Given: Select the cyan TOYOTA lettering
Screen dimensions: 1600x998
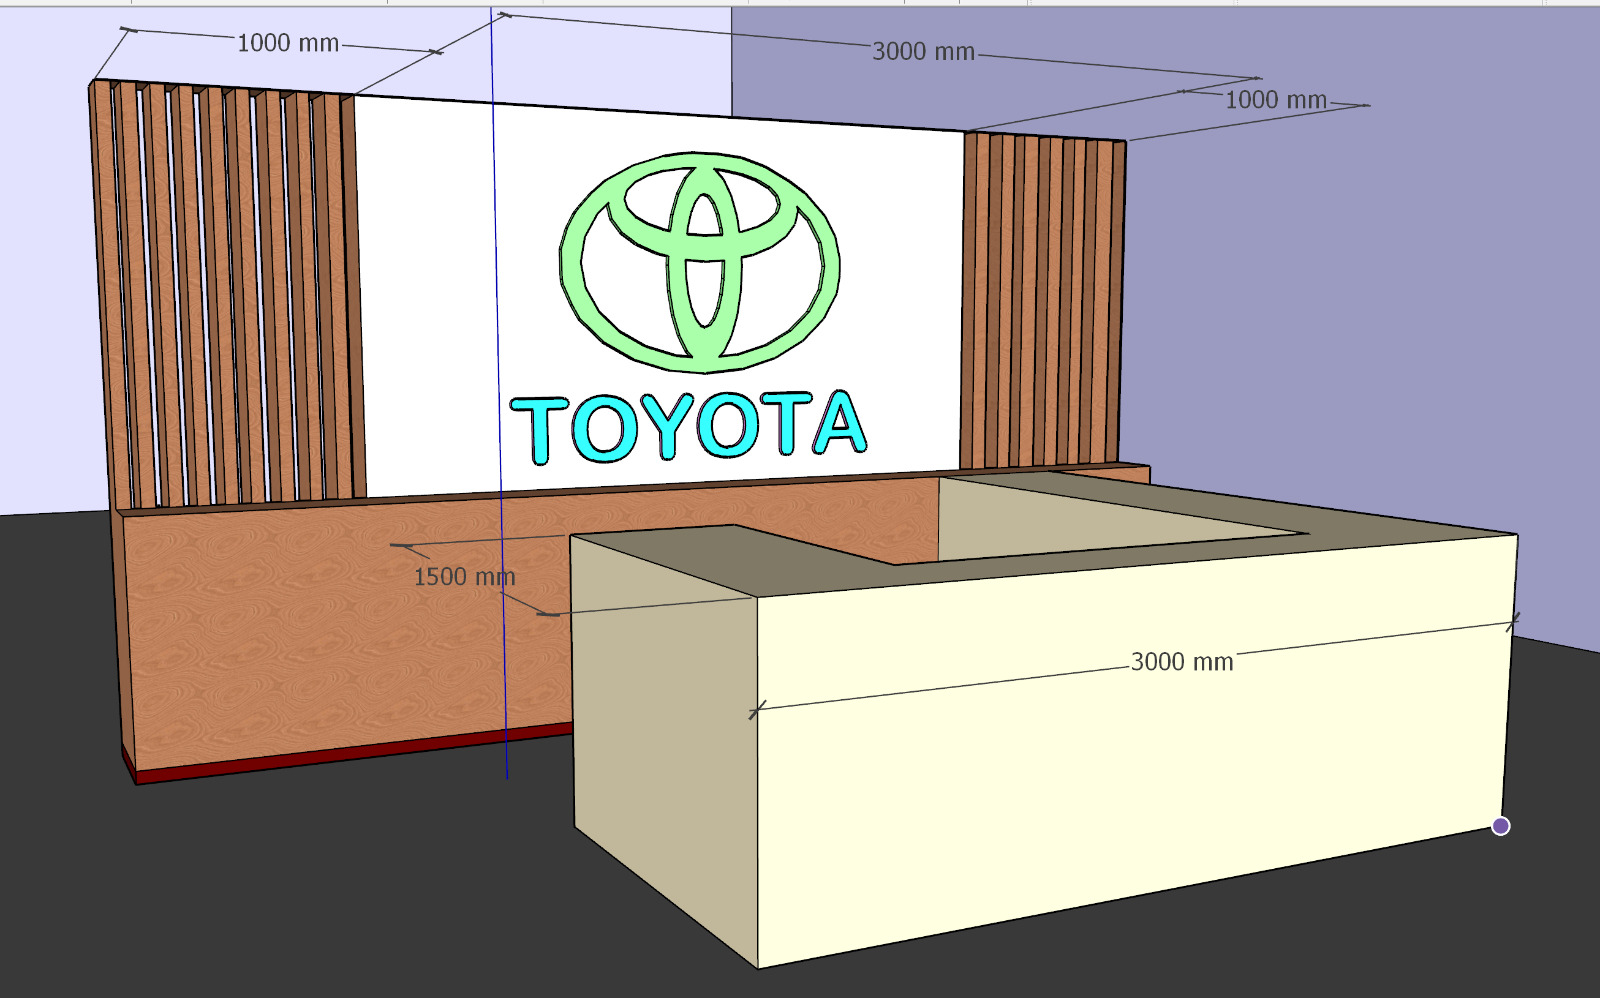Looking at the screenshot, I should (x=689, y=428).
